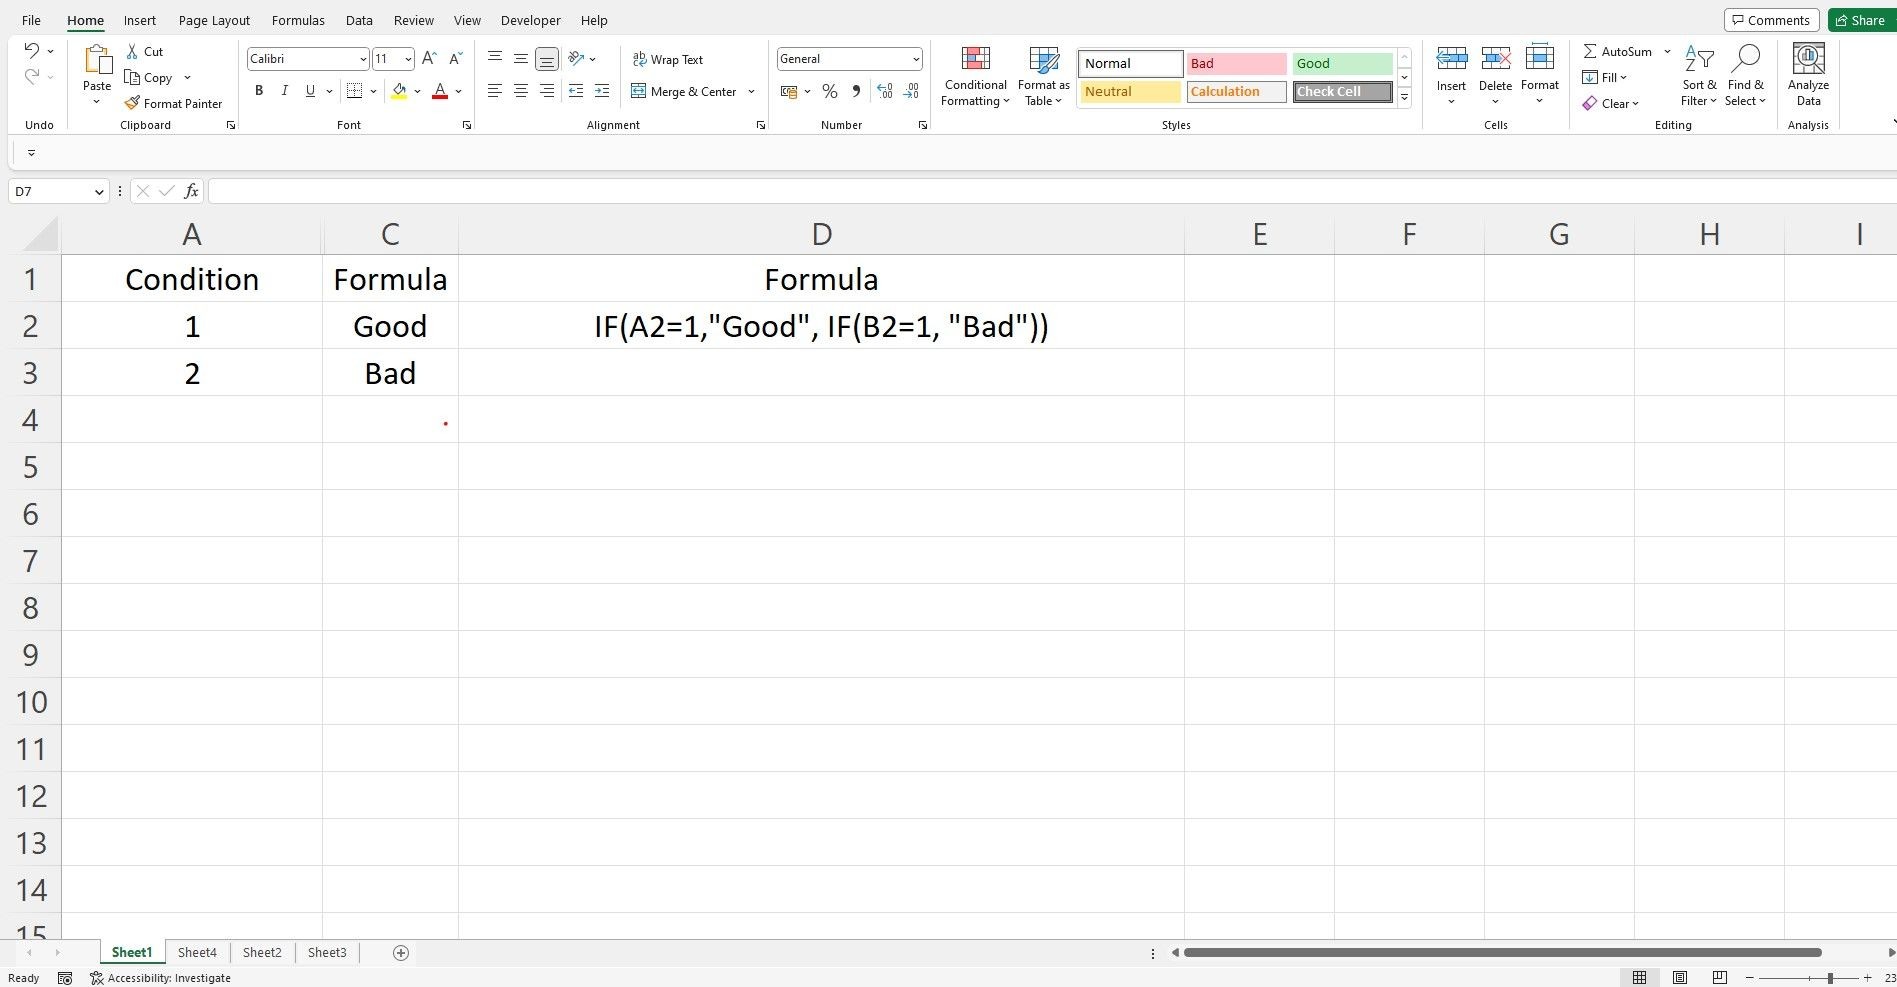Toggle Merge & Center
Image resolution: width=1897 pixels, height=987 pixels.
[684, 91]
